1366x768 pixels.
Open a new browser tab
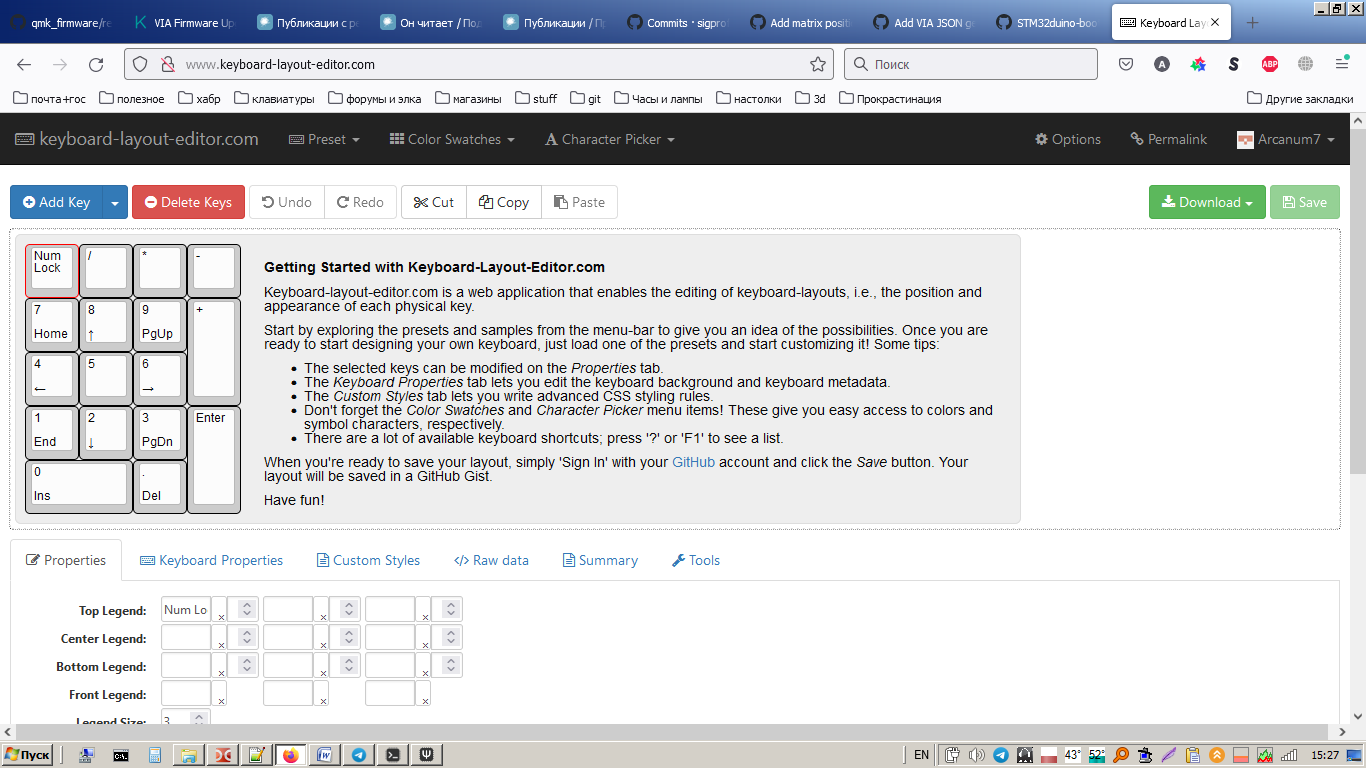pyautogui.click(x=1253, y=23)
